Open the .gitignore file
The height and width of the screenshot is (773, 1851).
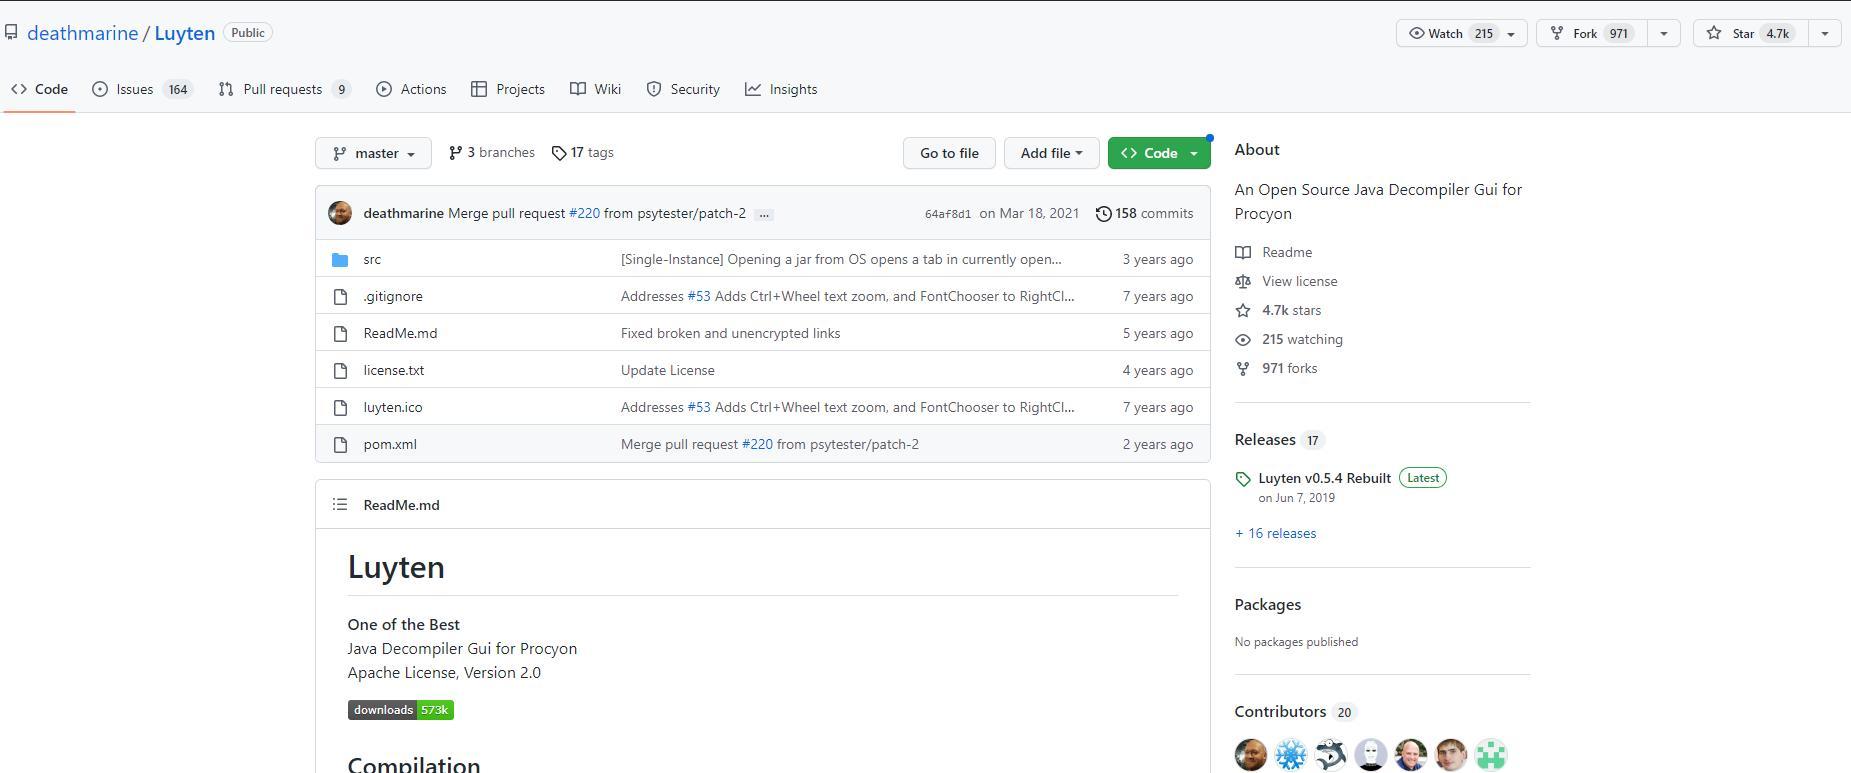point(393,296)
